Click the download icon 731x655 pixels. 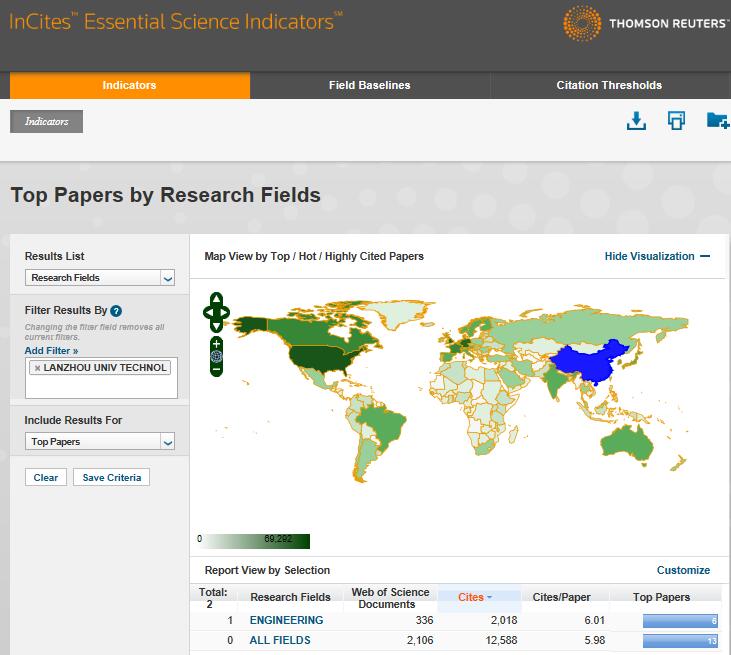pyautogui.click(x=635, y=121)
